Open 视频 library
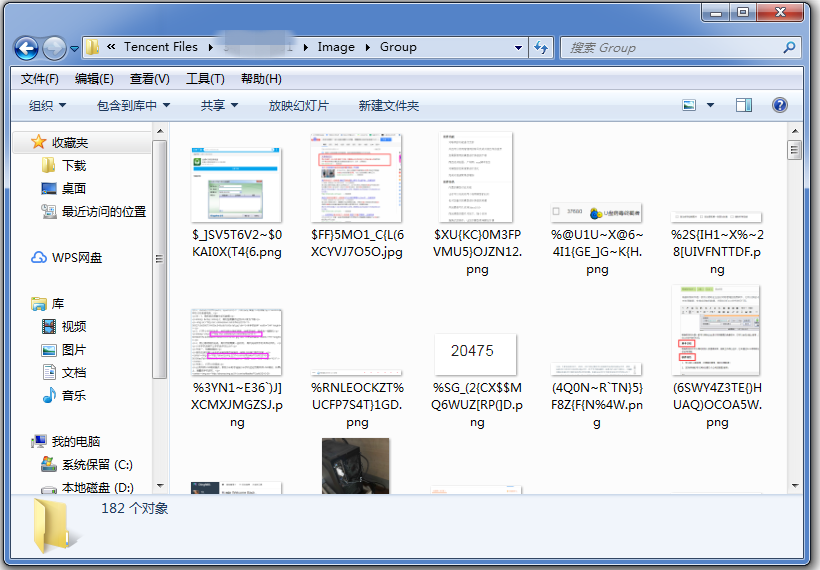This screenshot has width=820, height=570. (x=74, y=327)
